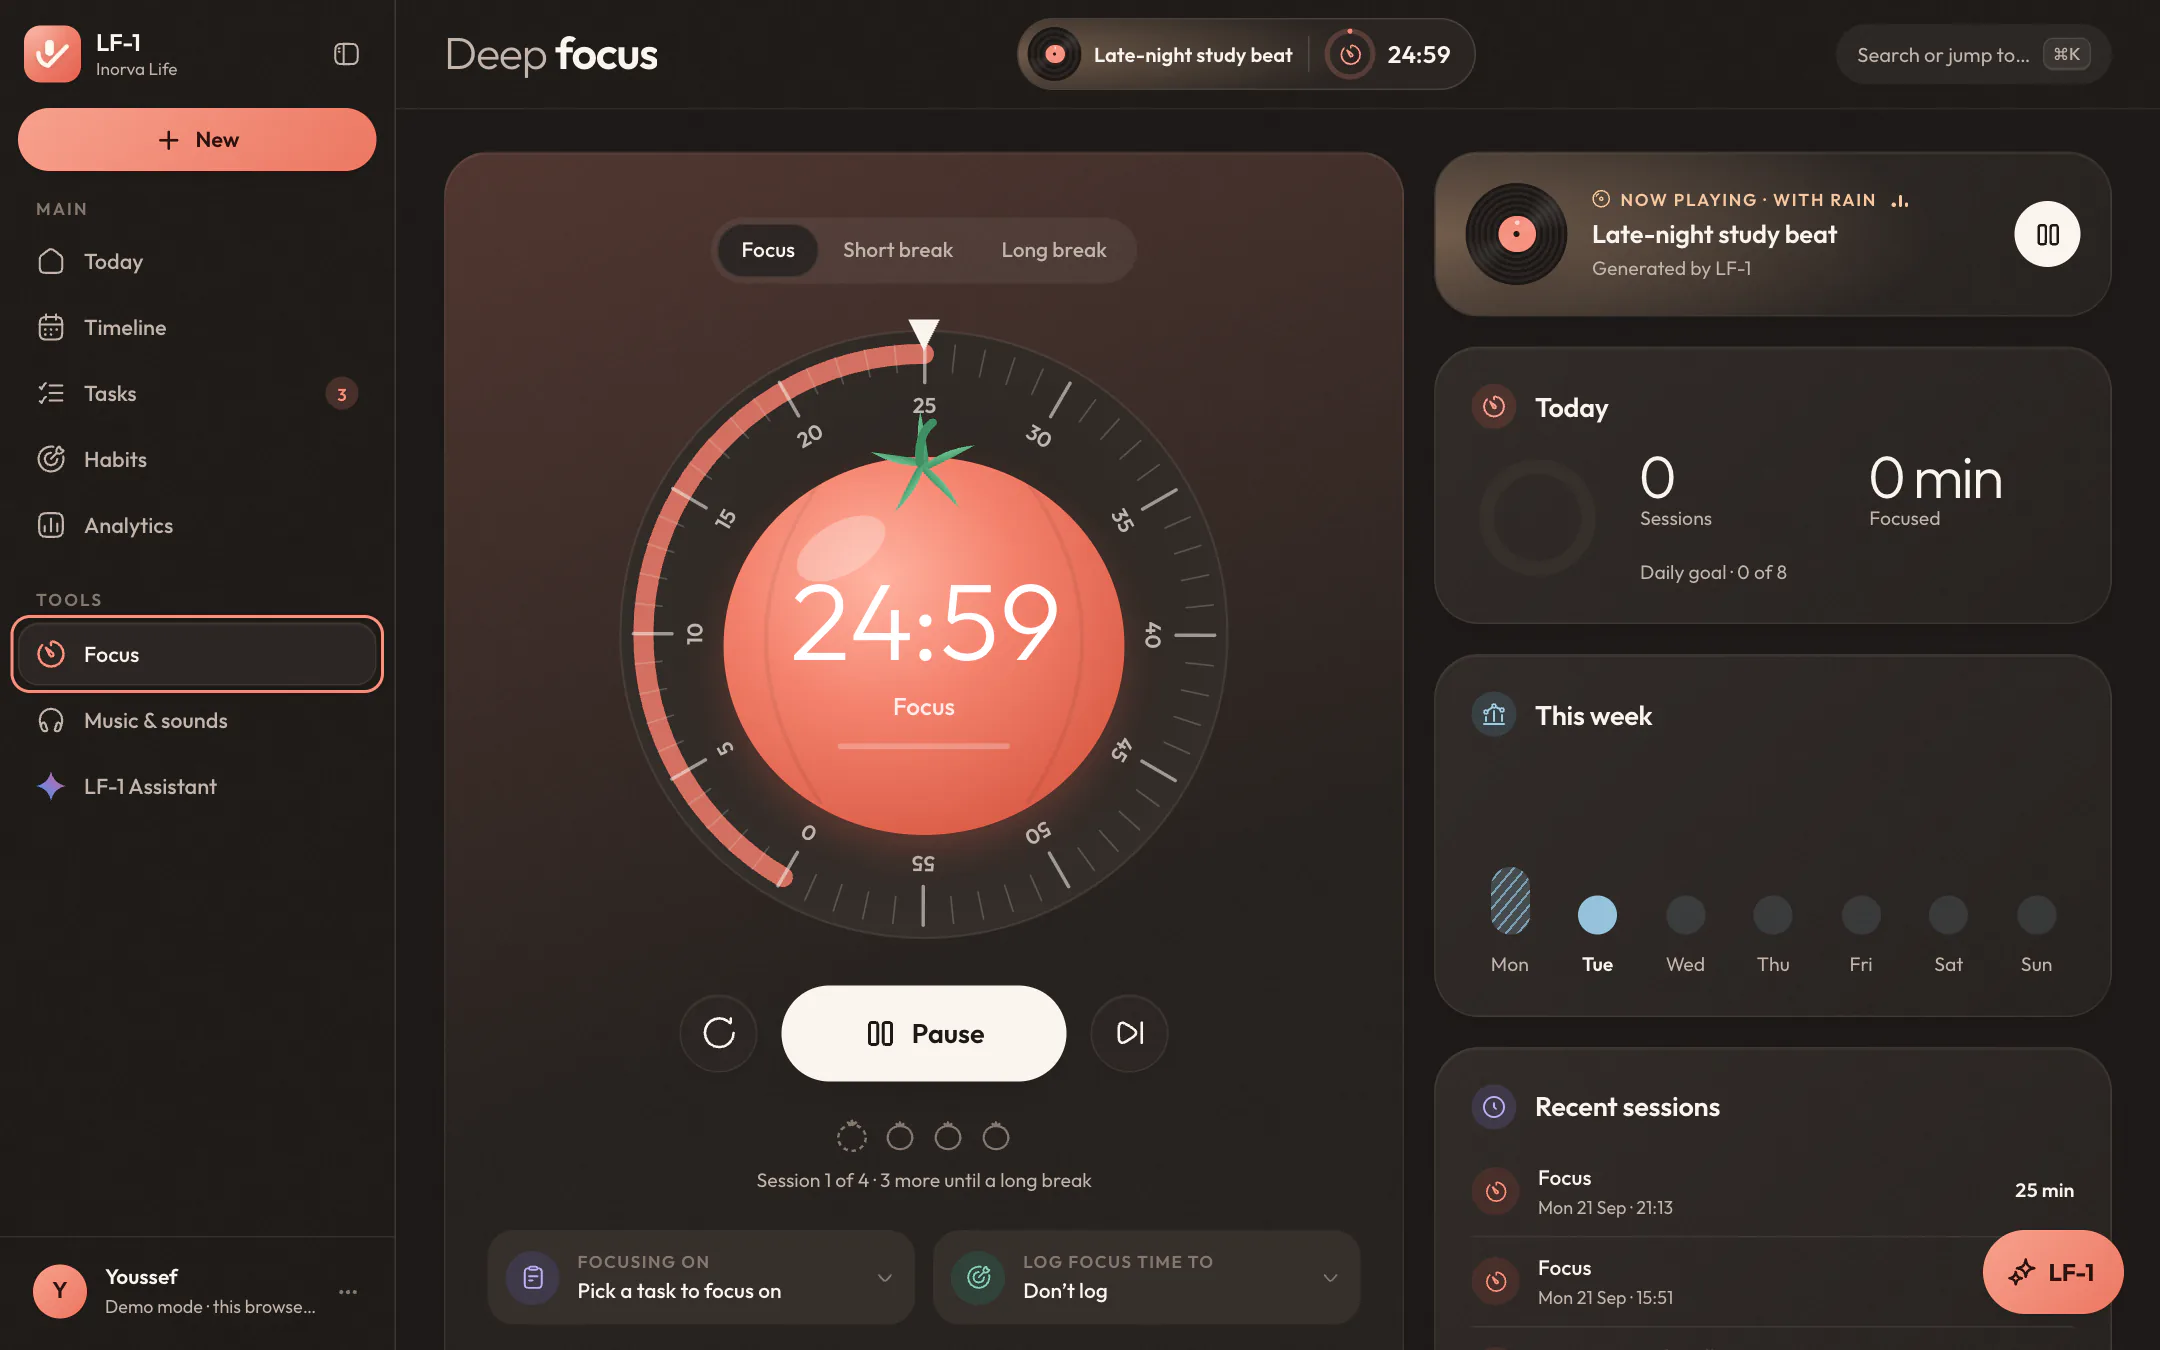Viewport: 2160px width, 1350px height.
Task: Select the Mon bar in This week
Action: pyautogui.click(x=1510, y=900)
